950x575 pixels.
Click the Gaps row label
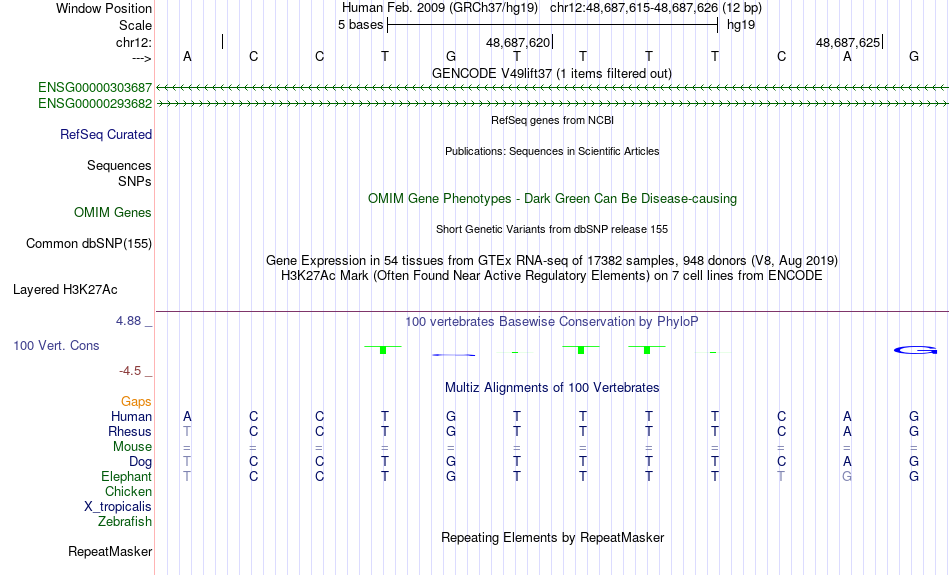(x=136, y=402)
